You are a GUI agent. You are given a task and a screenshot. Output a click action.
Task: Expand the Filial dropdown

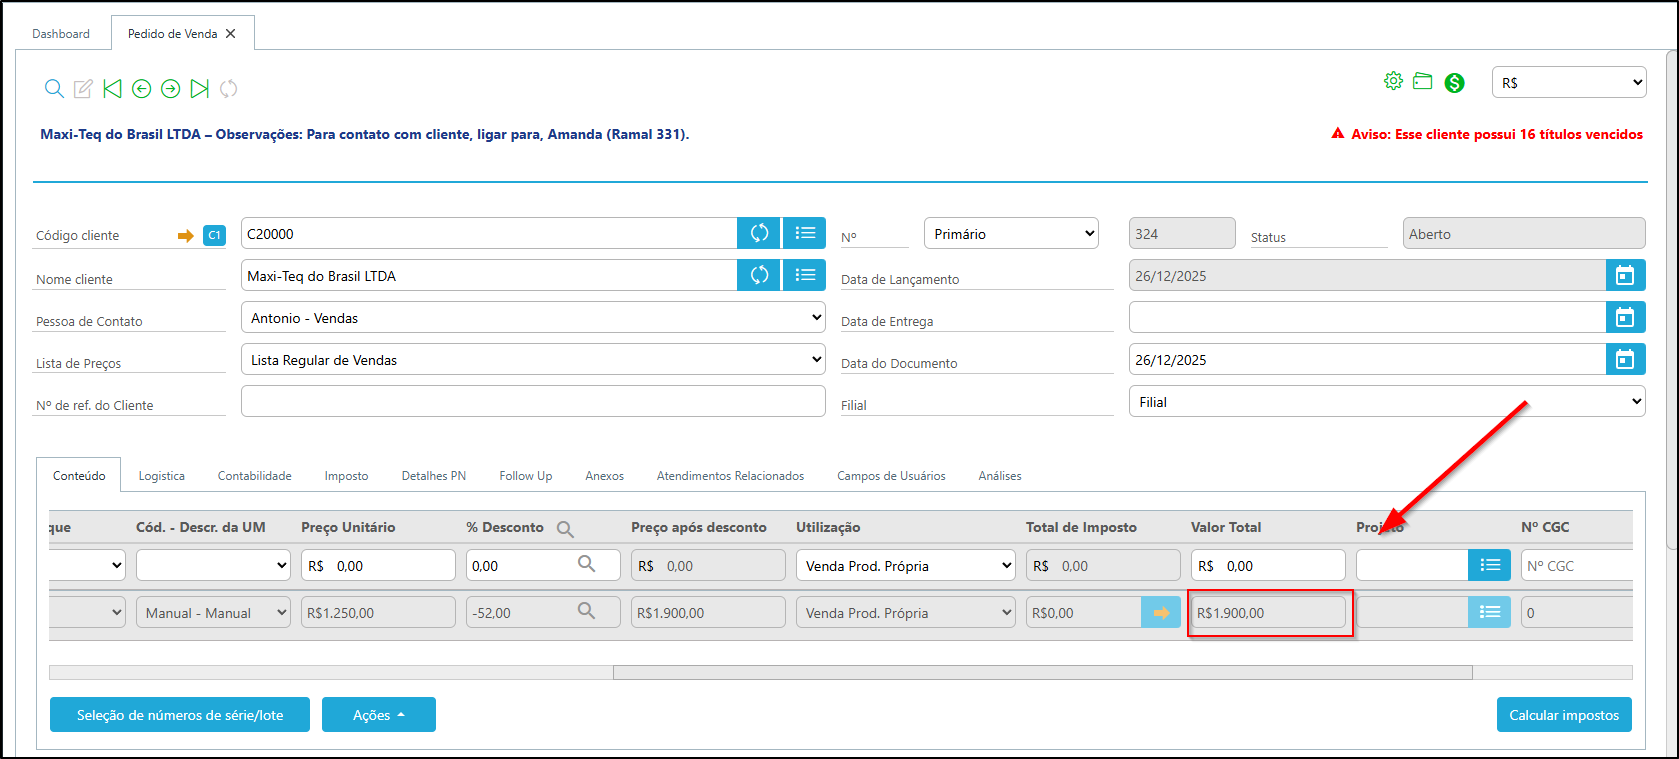pos(1386,402)
